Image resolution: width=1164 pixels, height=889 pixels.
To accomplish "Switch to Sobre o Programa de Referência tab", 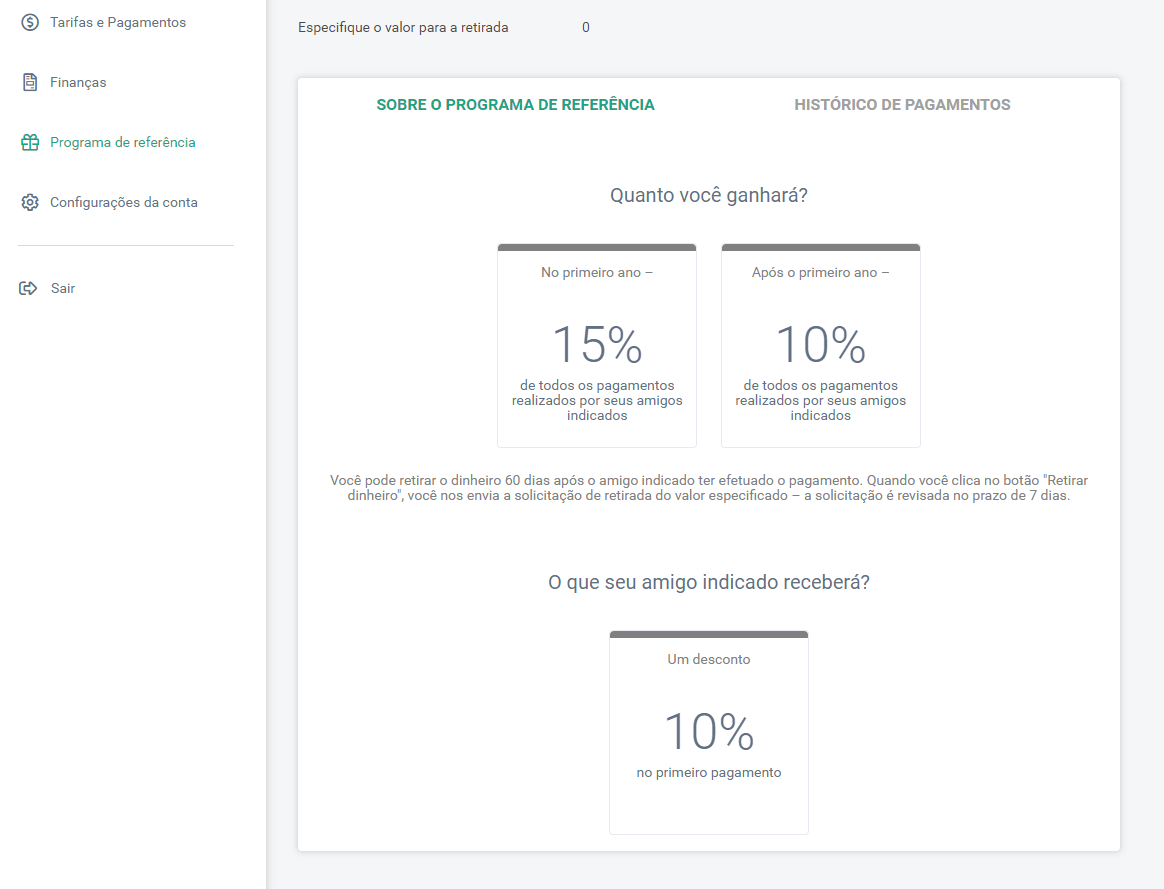I will click(x=515, y=105).
